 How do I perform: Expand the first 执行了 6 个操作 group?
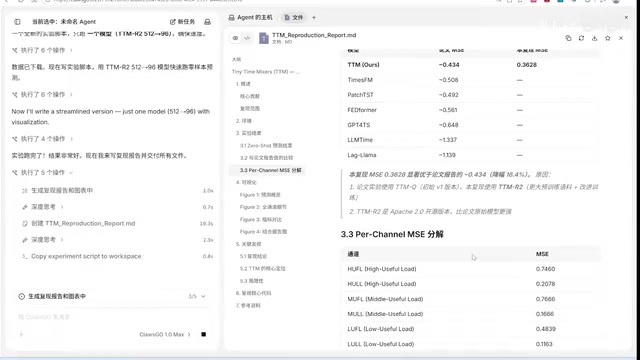[x=42, y=50]
